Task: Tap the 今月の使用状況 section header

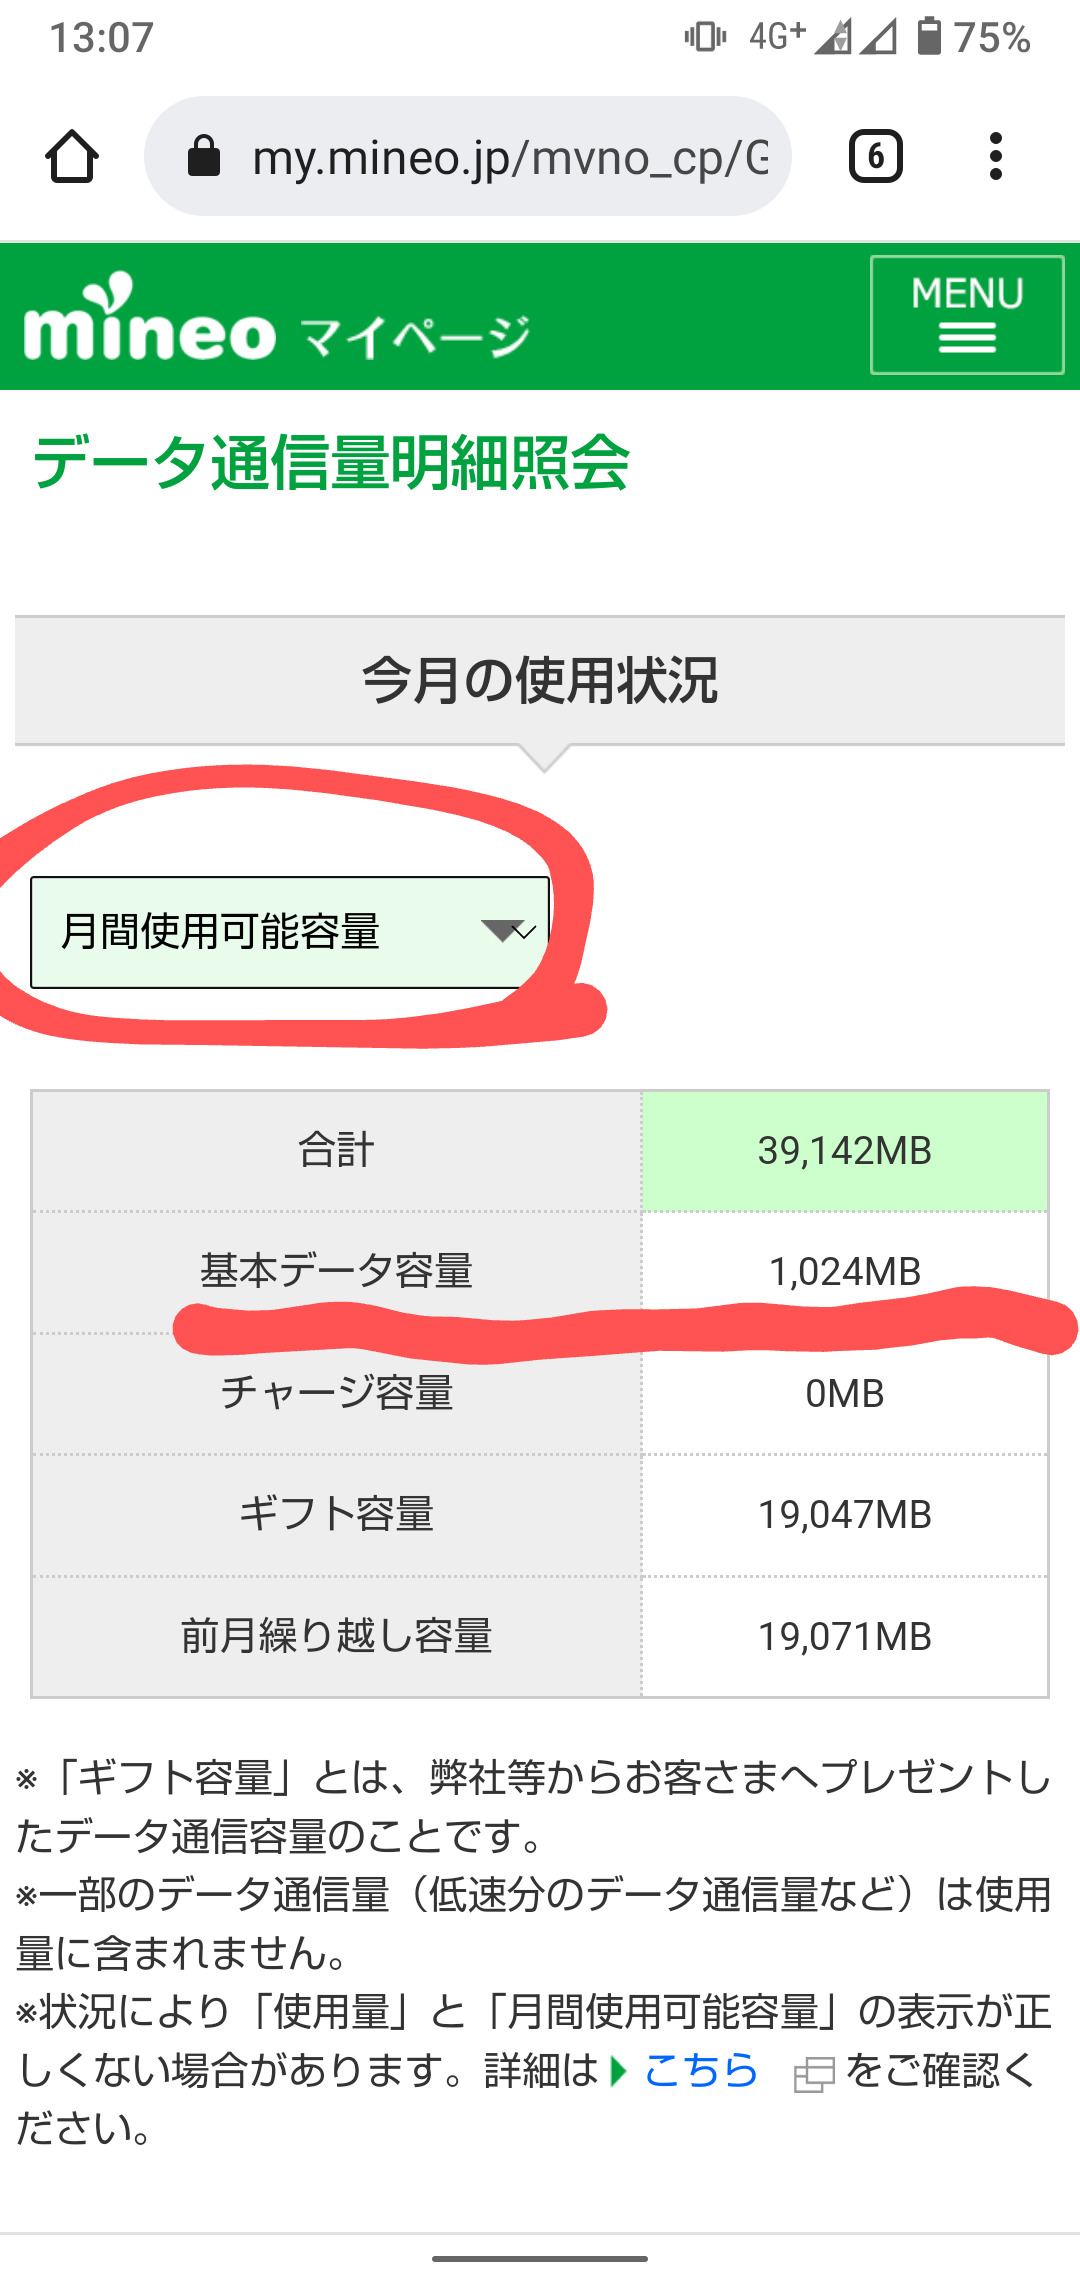Action: [x=540, y=681]
